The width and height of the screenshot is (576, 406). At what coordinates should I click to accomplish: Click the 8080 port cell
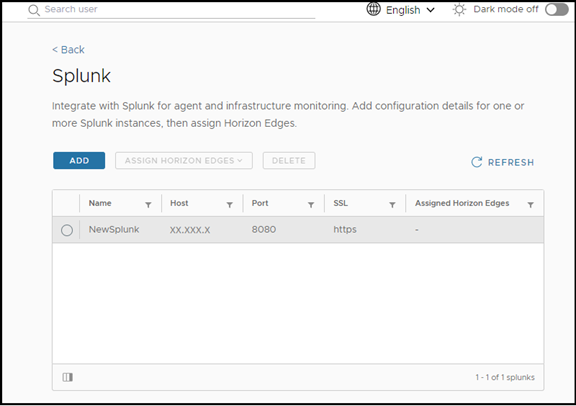[x=264, y=229]
